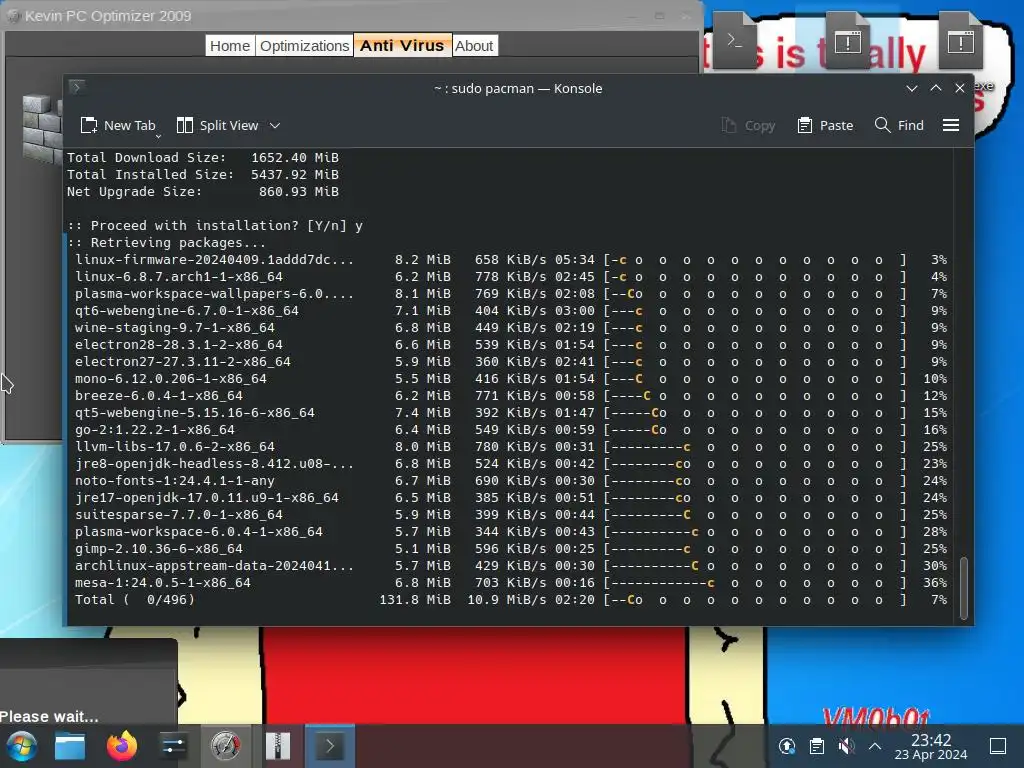Open the rightmost exclamation window desktop icon
This screenshot has width=1024, height=768.
[961, 40]
